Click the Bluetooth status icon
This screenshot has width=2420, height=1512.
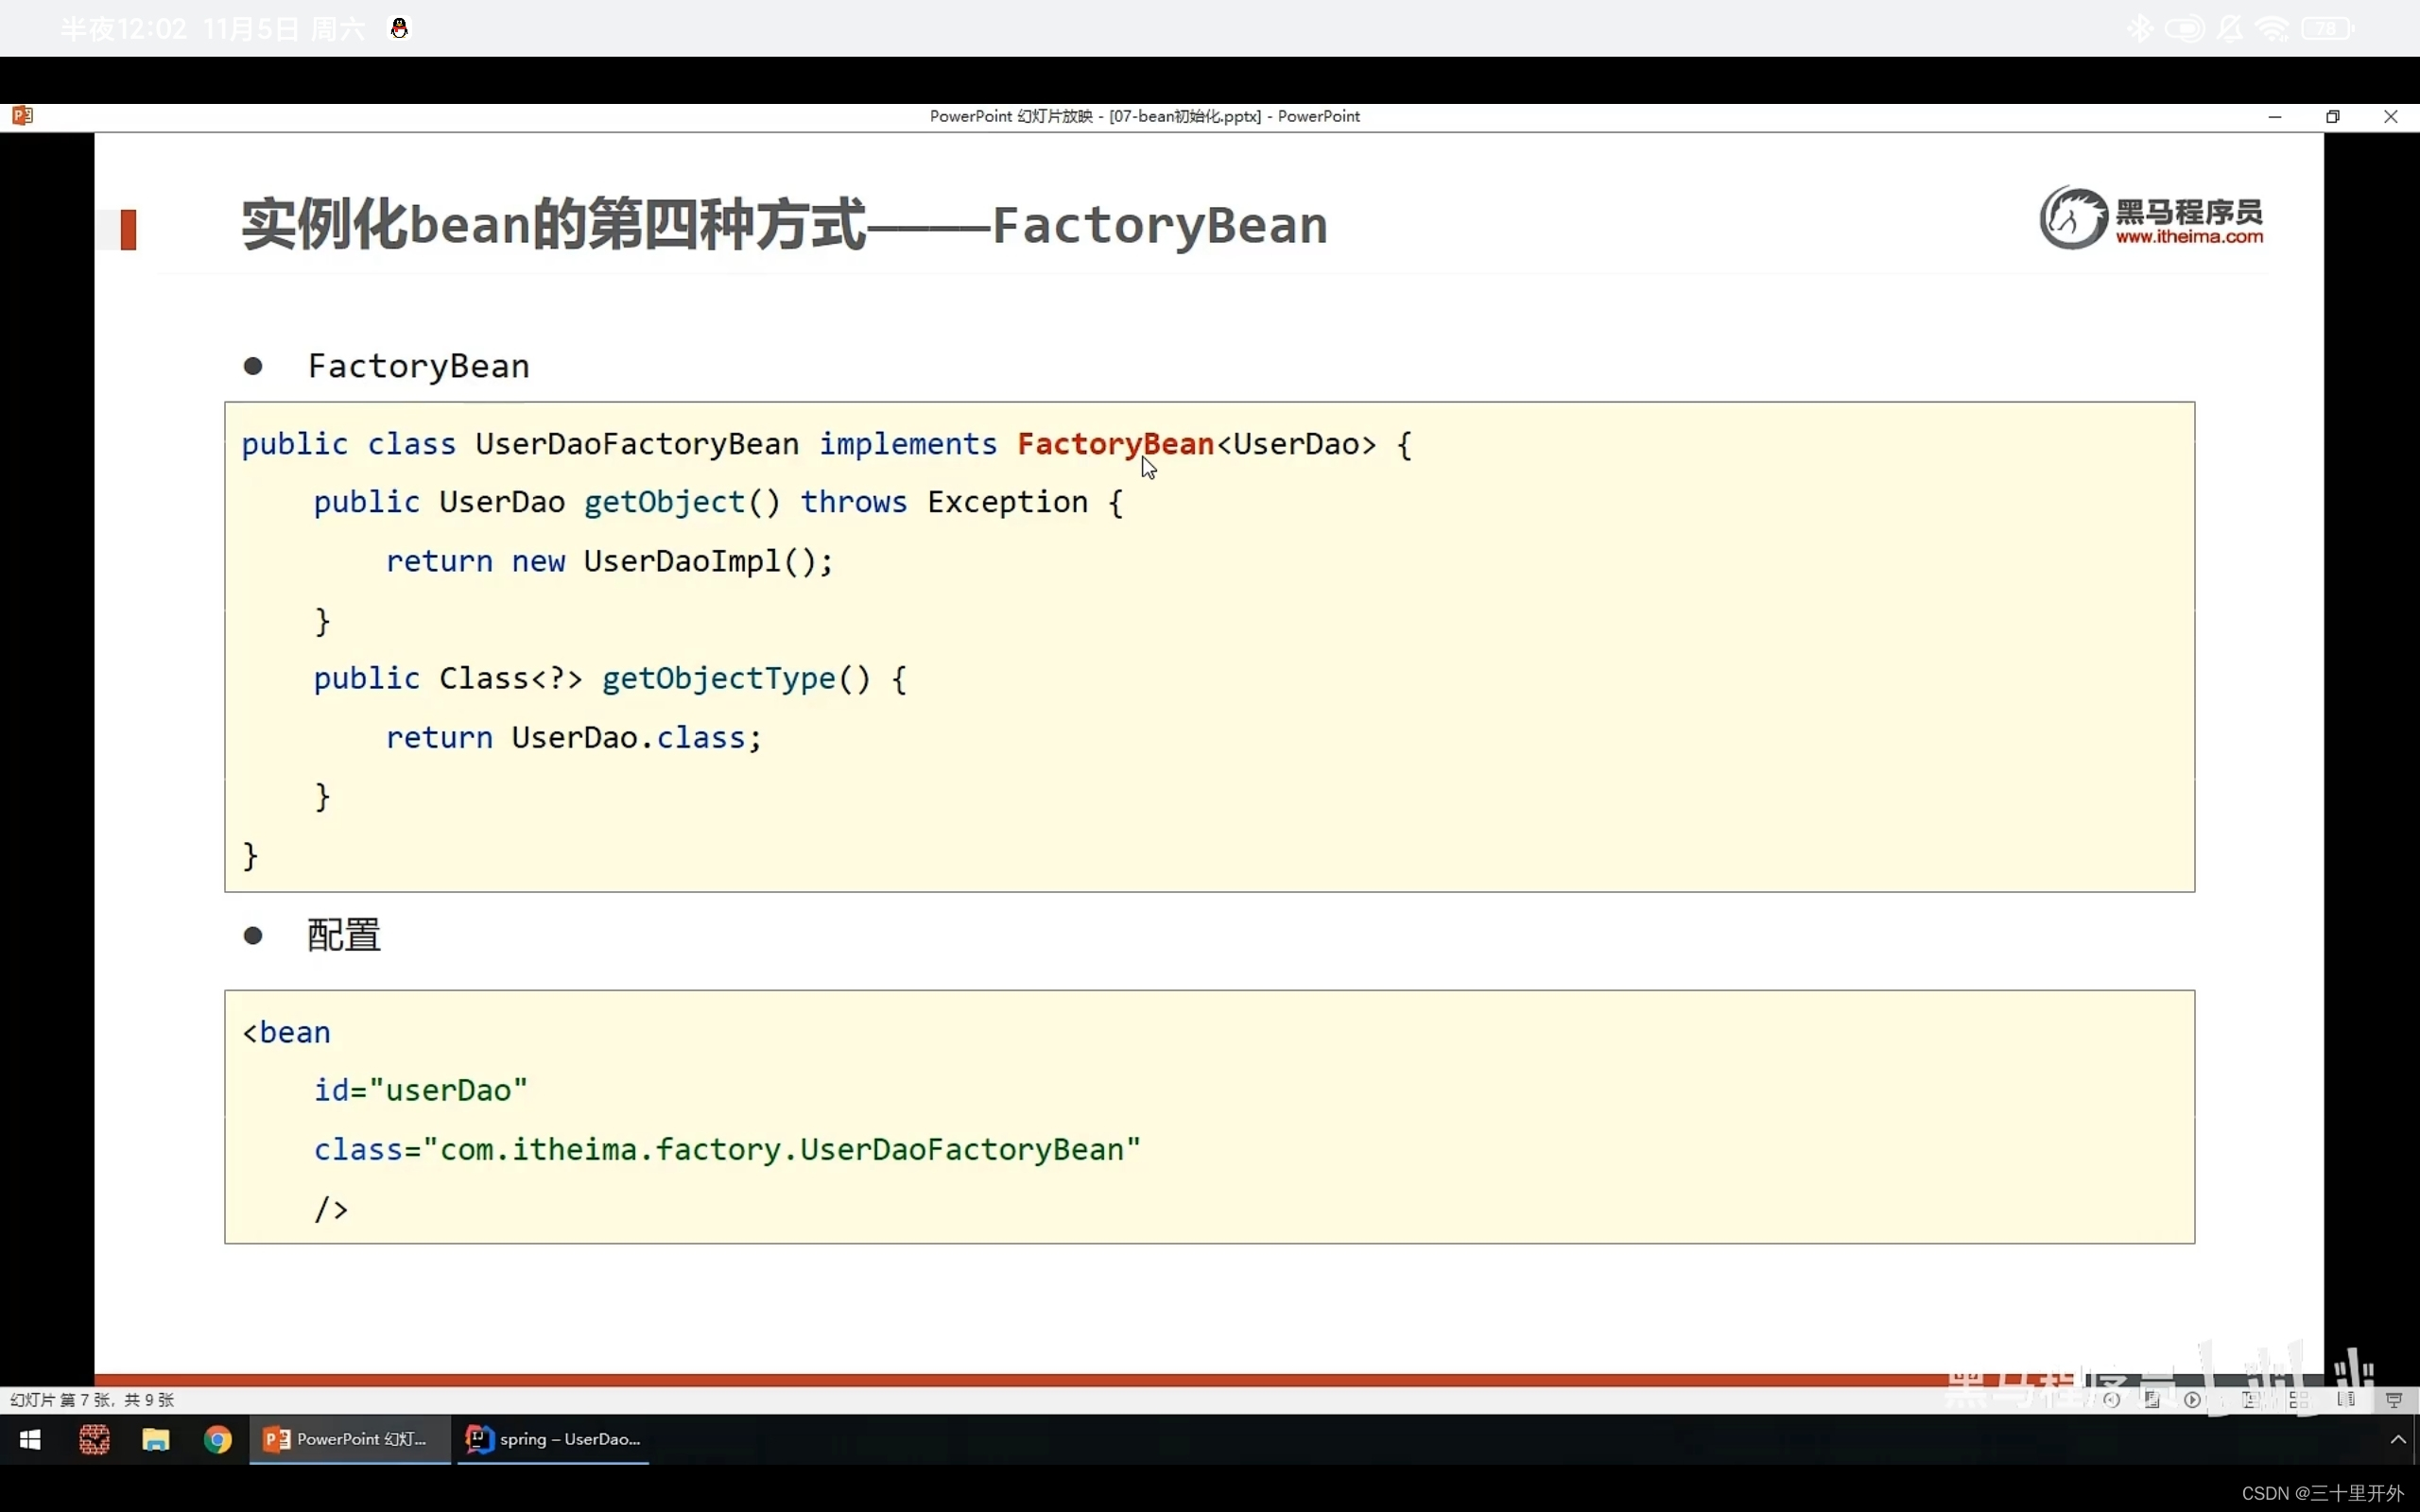(2139, 28)
